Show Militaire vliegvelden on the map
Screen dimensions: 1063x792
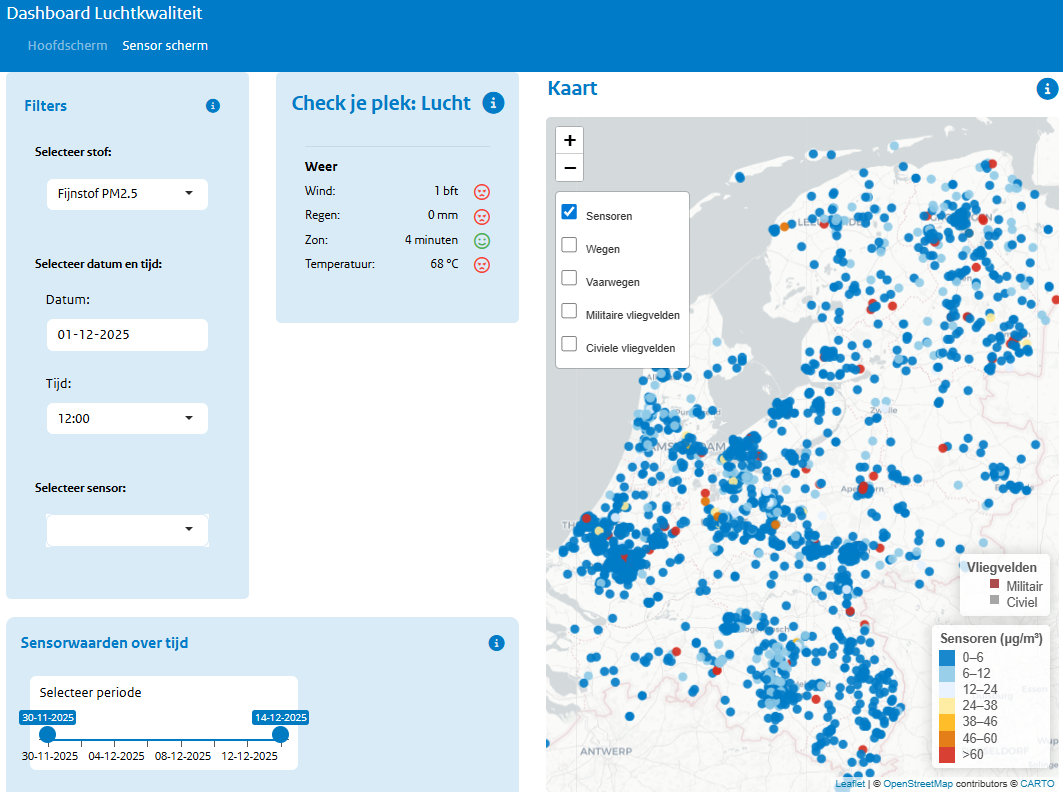(569, 311)
